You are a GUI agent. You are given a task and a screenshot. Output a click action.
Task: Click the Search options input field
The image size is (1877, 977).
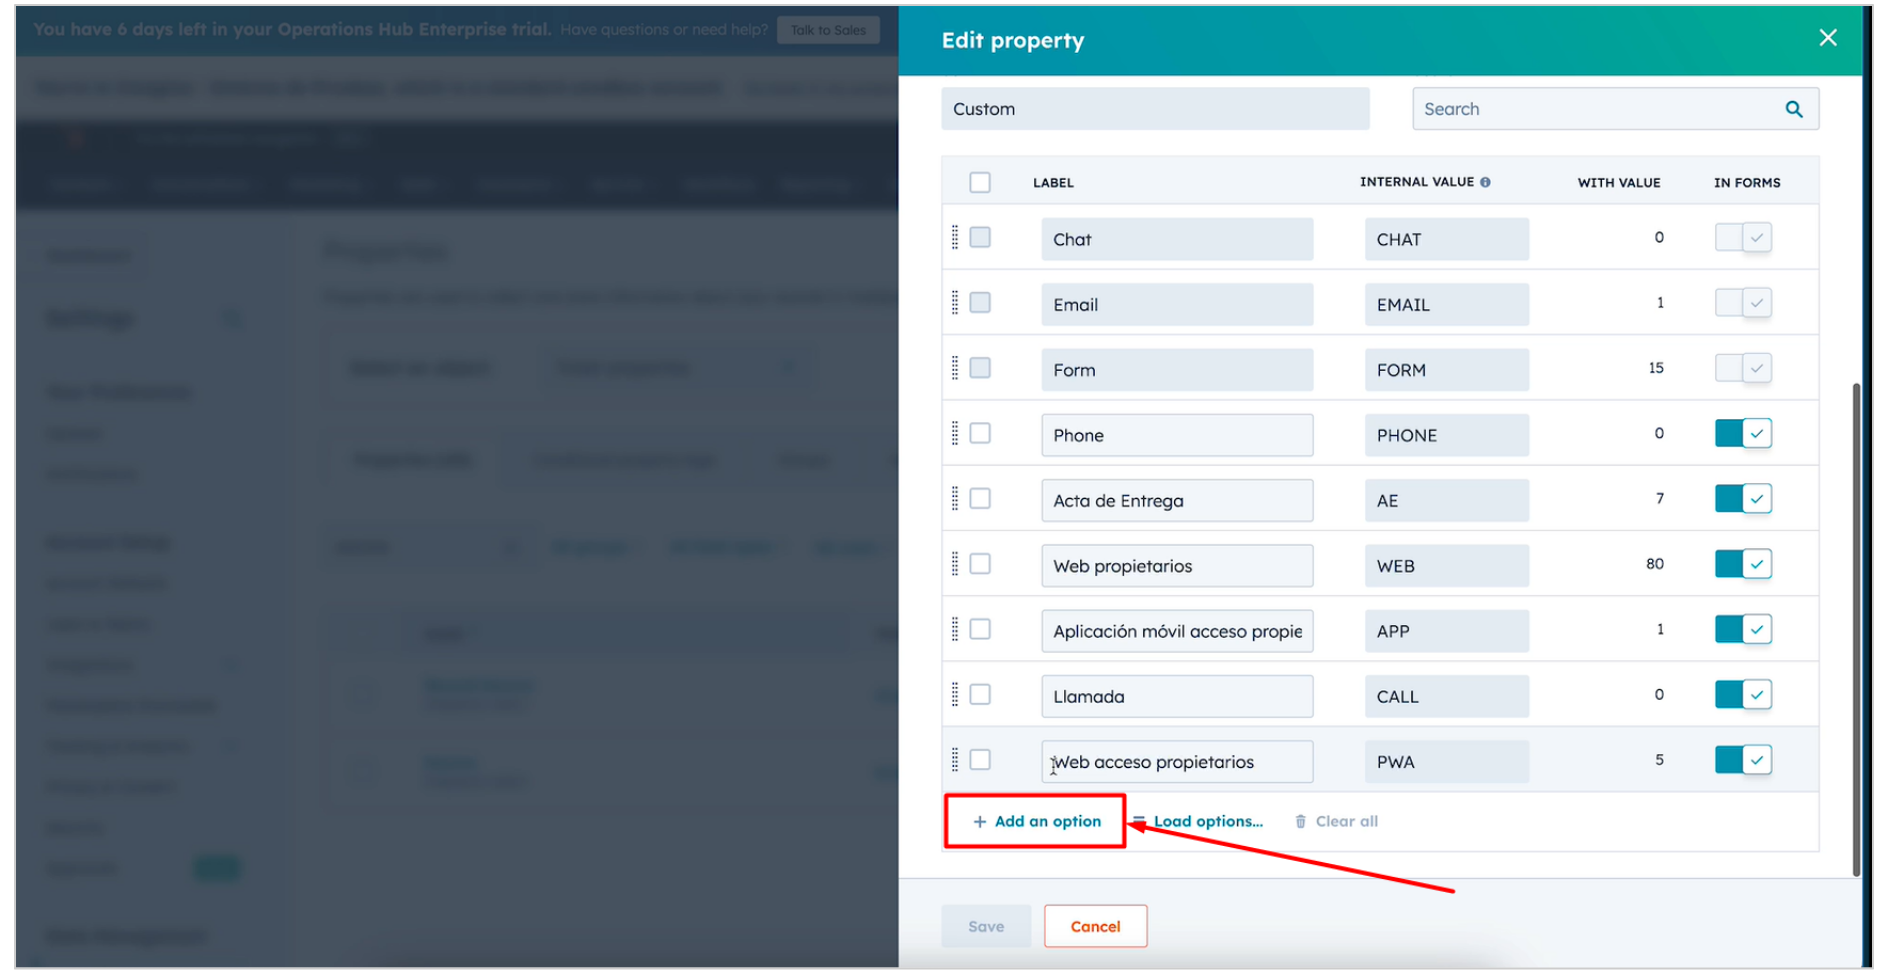pyautogui.click(x=1597, y=109)
